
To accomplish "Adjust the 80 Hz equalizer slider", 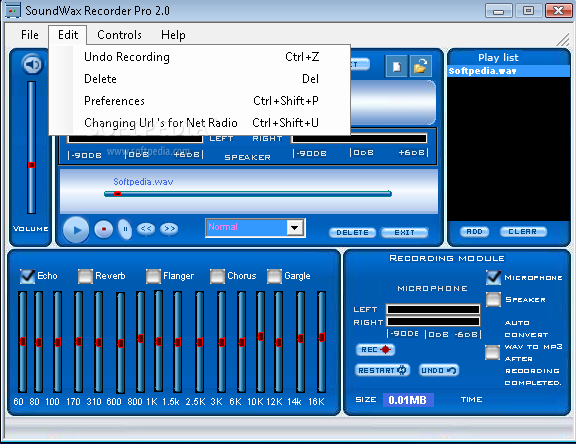I will 39,342.
